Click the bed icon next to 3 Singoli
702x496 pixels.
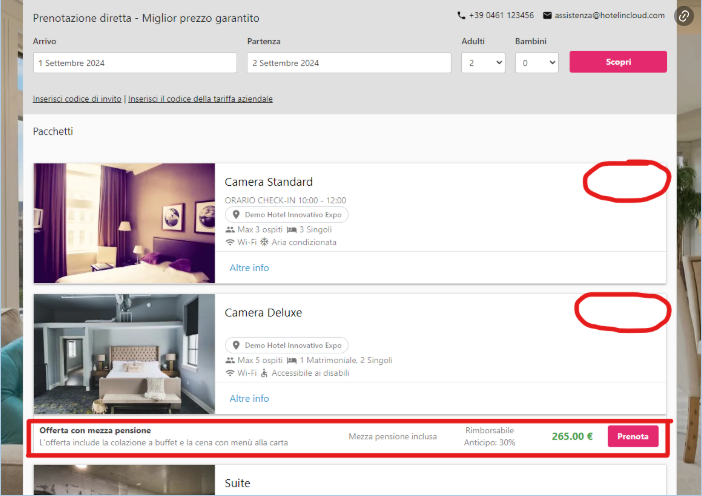292,229
